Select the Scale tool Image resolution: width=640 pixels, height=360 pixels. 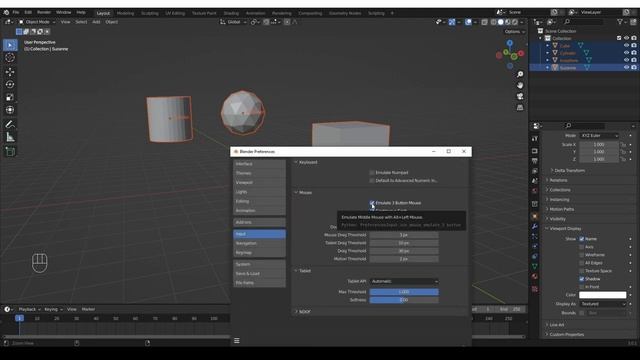(10, 97)
